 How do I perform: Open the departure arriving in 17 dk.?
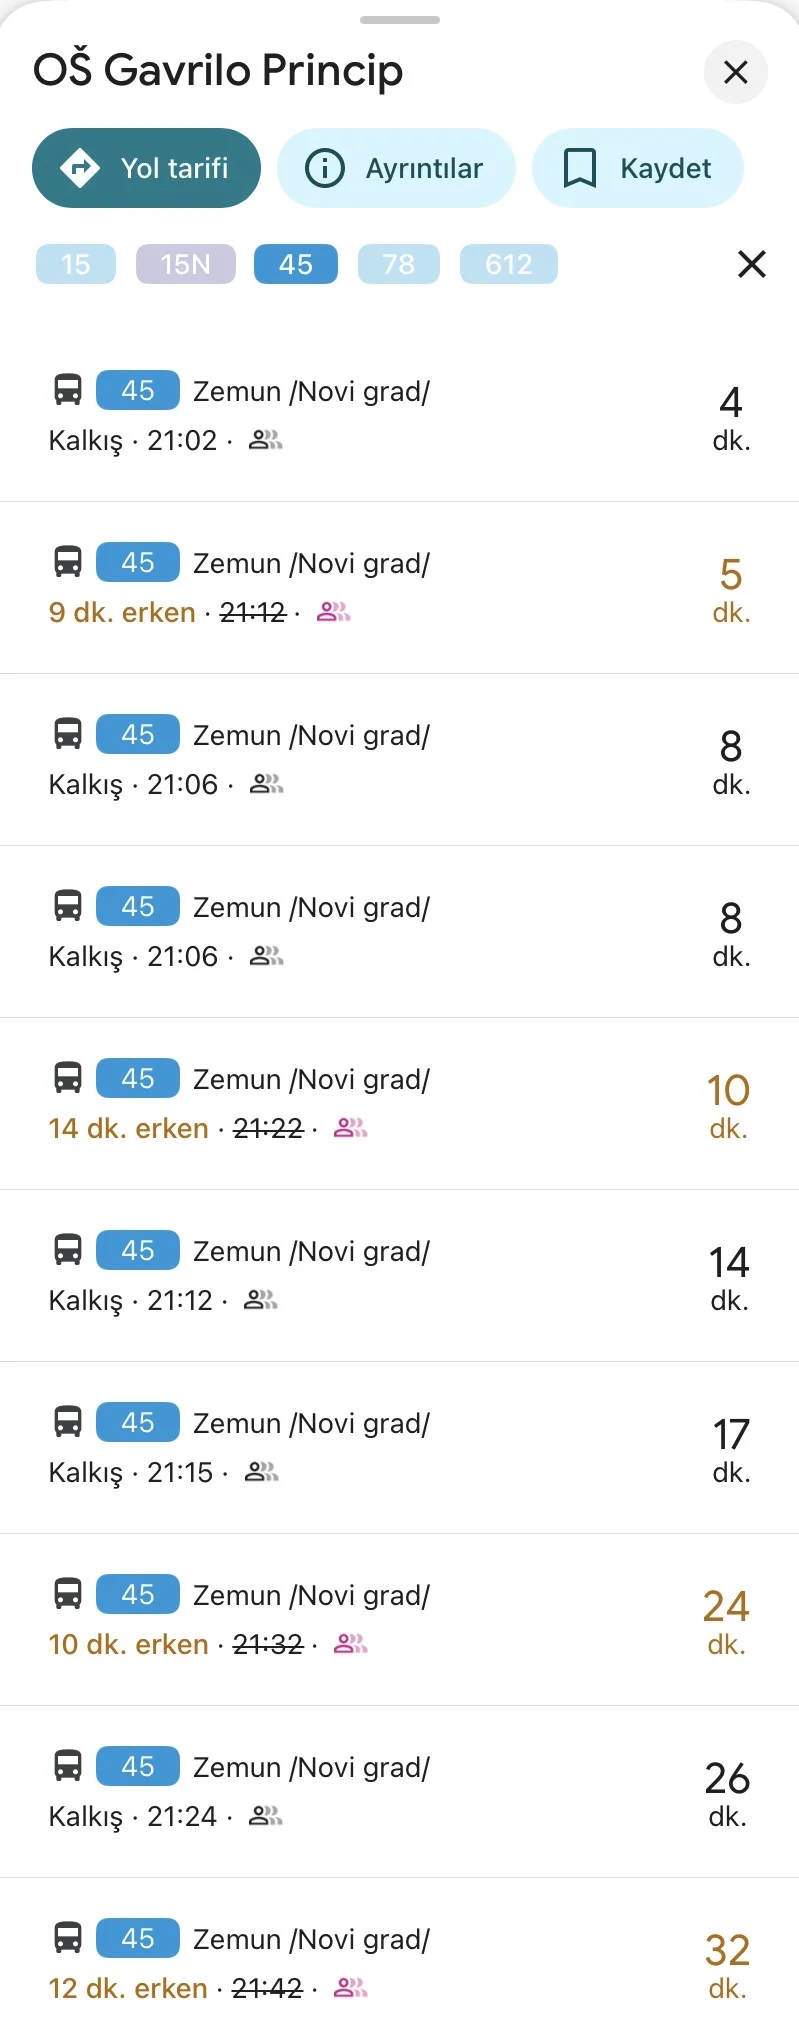400,1447
